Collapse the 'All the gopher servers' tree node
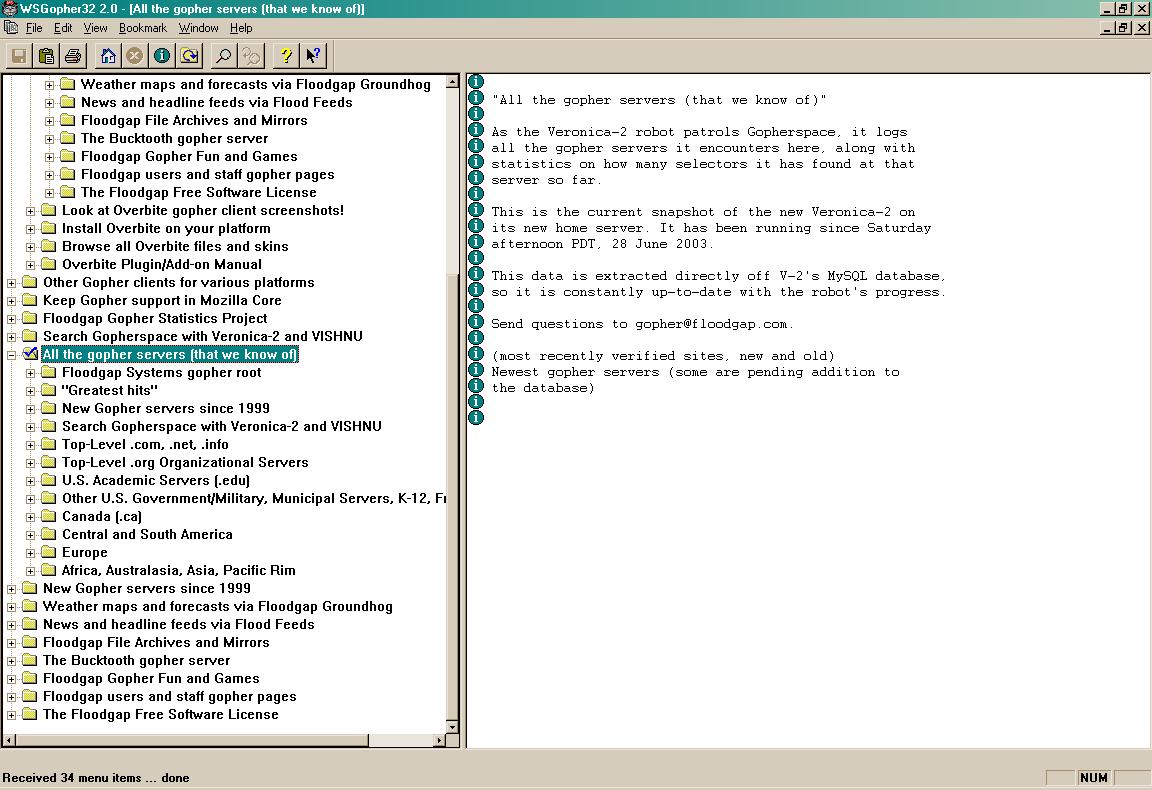The width and height of the screenshot is (1152, 790). pos(12,355)
